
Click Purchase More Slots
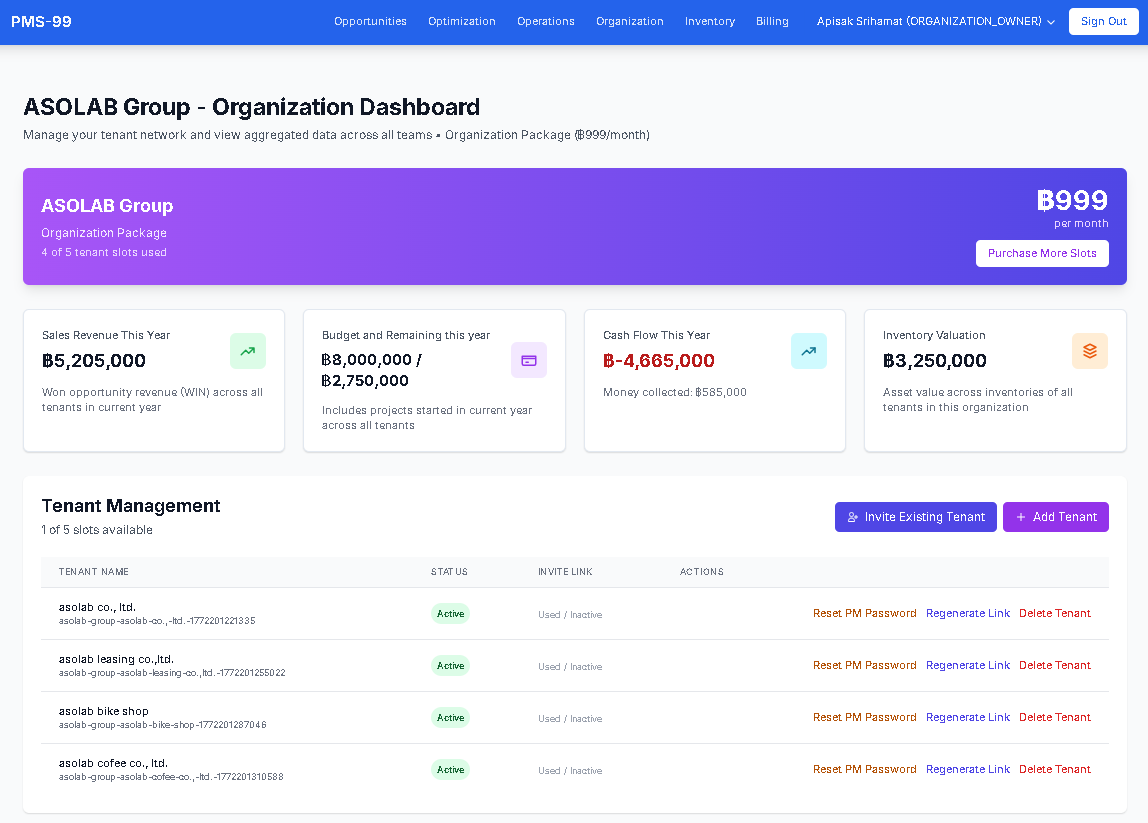point(1042,253)
